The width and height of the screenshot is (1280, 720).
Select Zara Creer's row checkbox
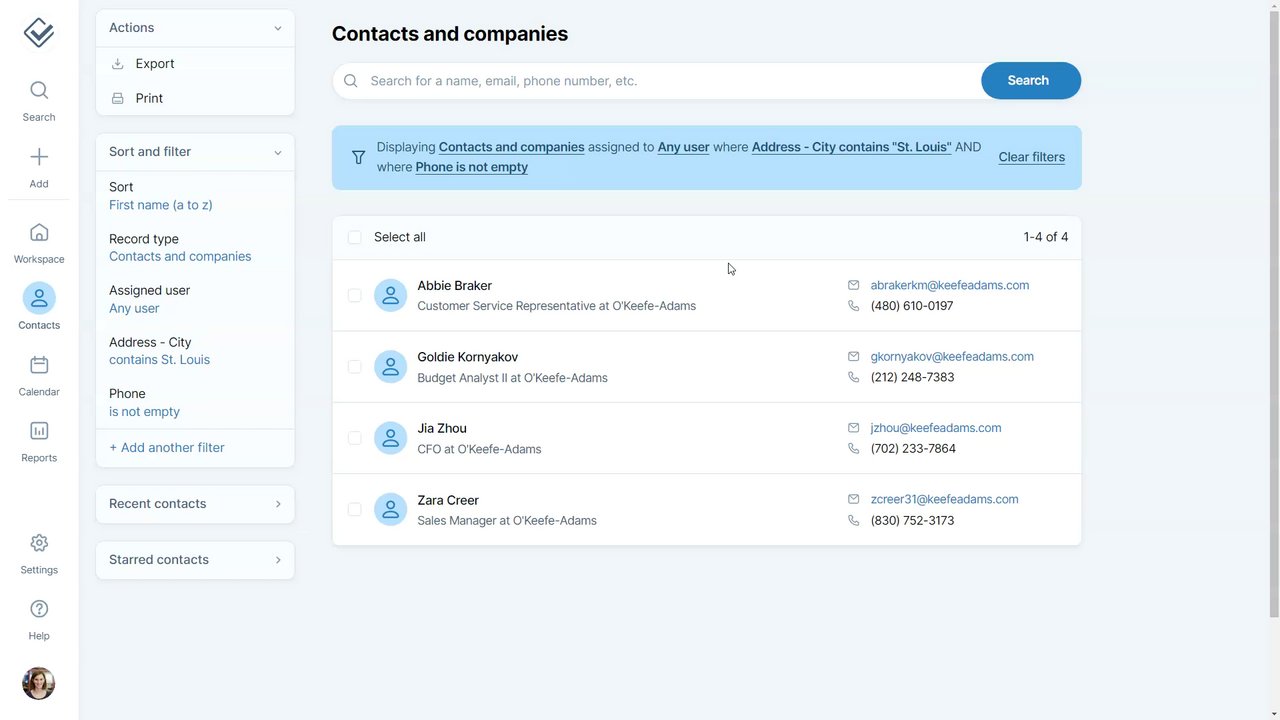(355, 510)
